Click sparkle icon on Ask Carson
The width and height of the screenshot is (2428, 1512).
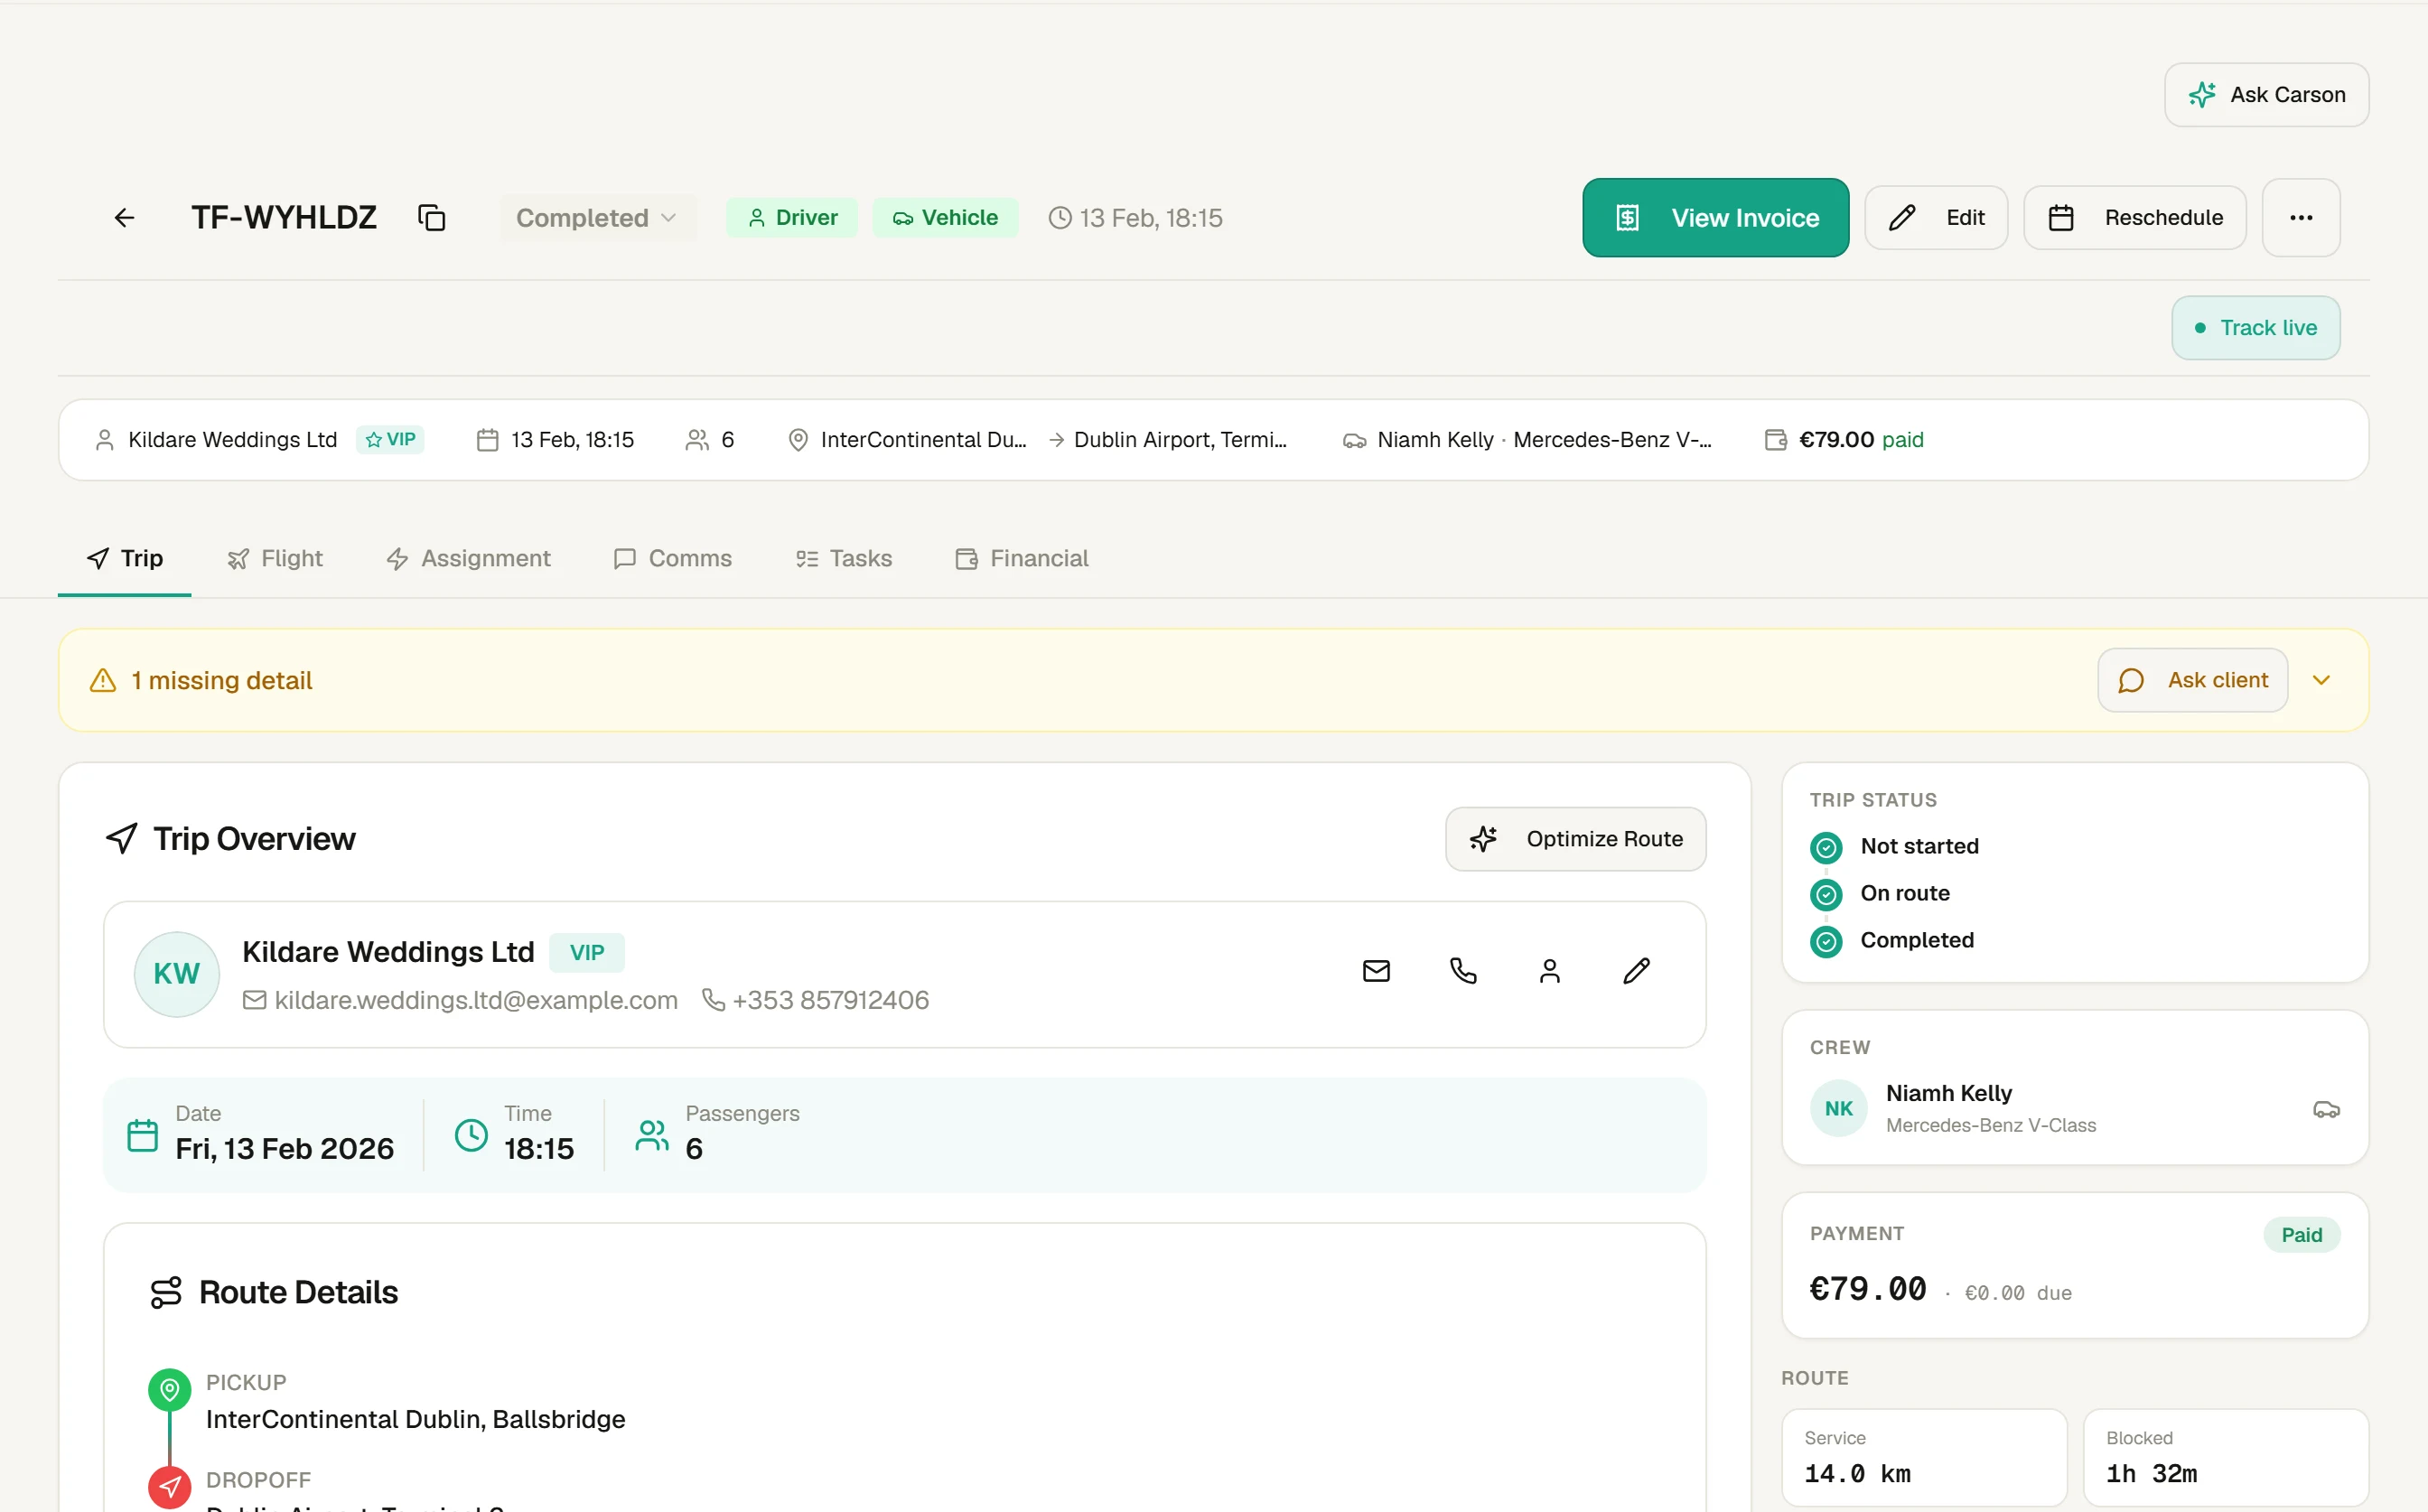[x=2201, y=95]
